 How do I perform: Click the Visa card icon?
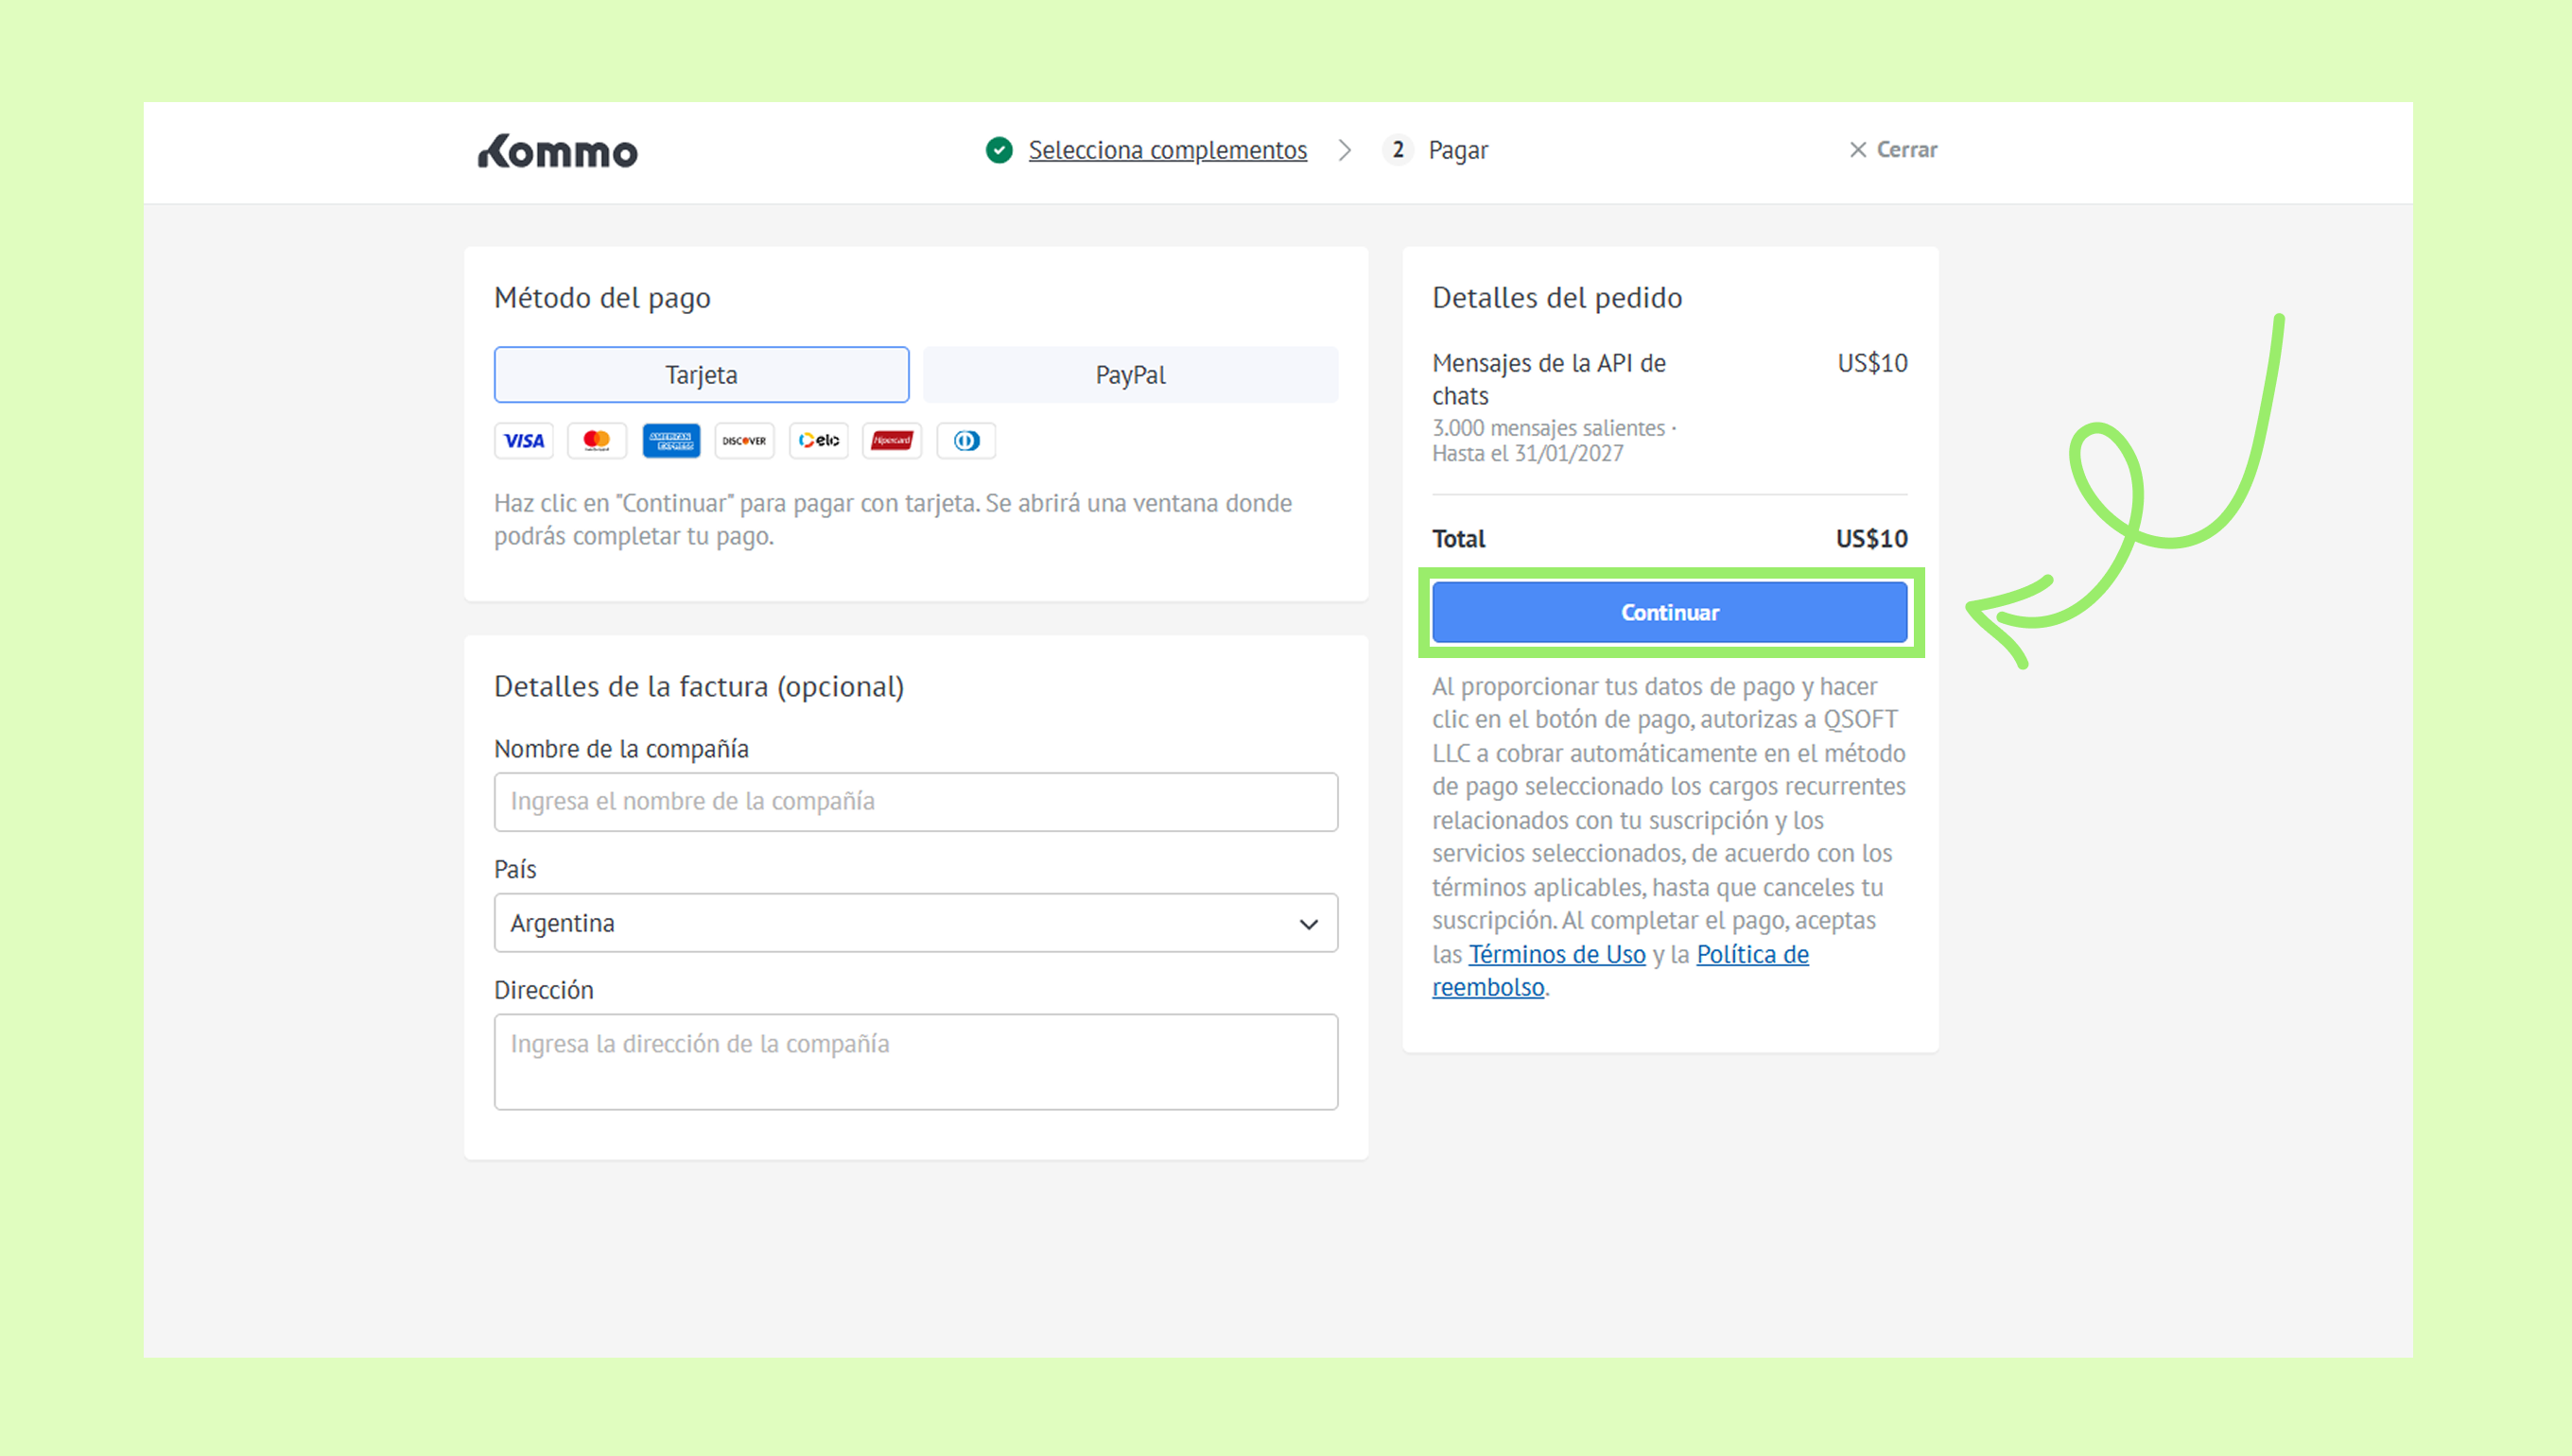[x=524, y=440]
